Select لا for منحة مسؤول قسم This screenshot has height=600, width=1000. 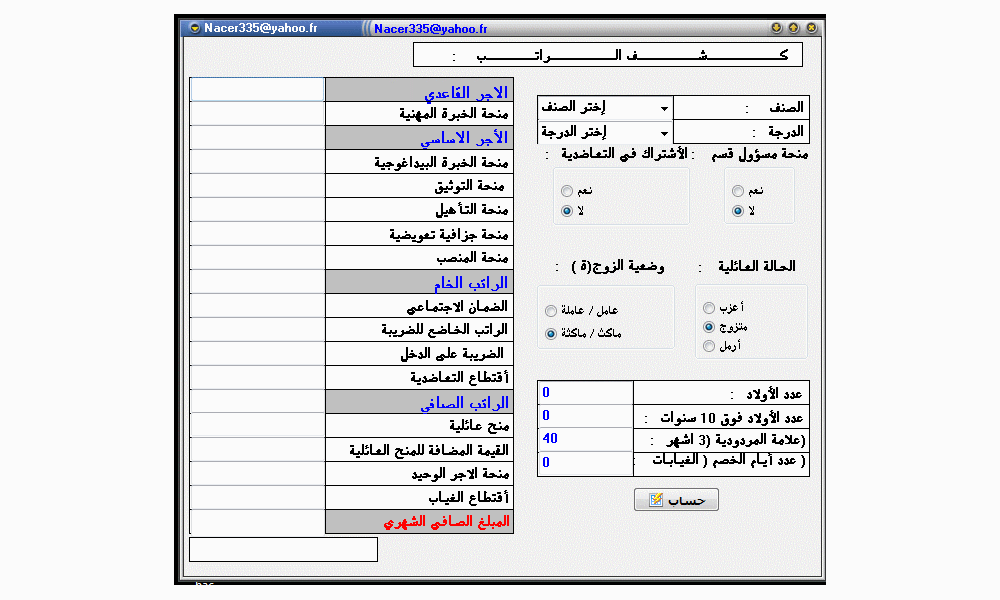tap(738, 211)
